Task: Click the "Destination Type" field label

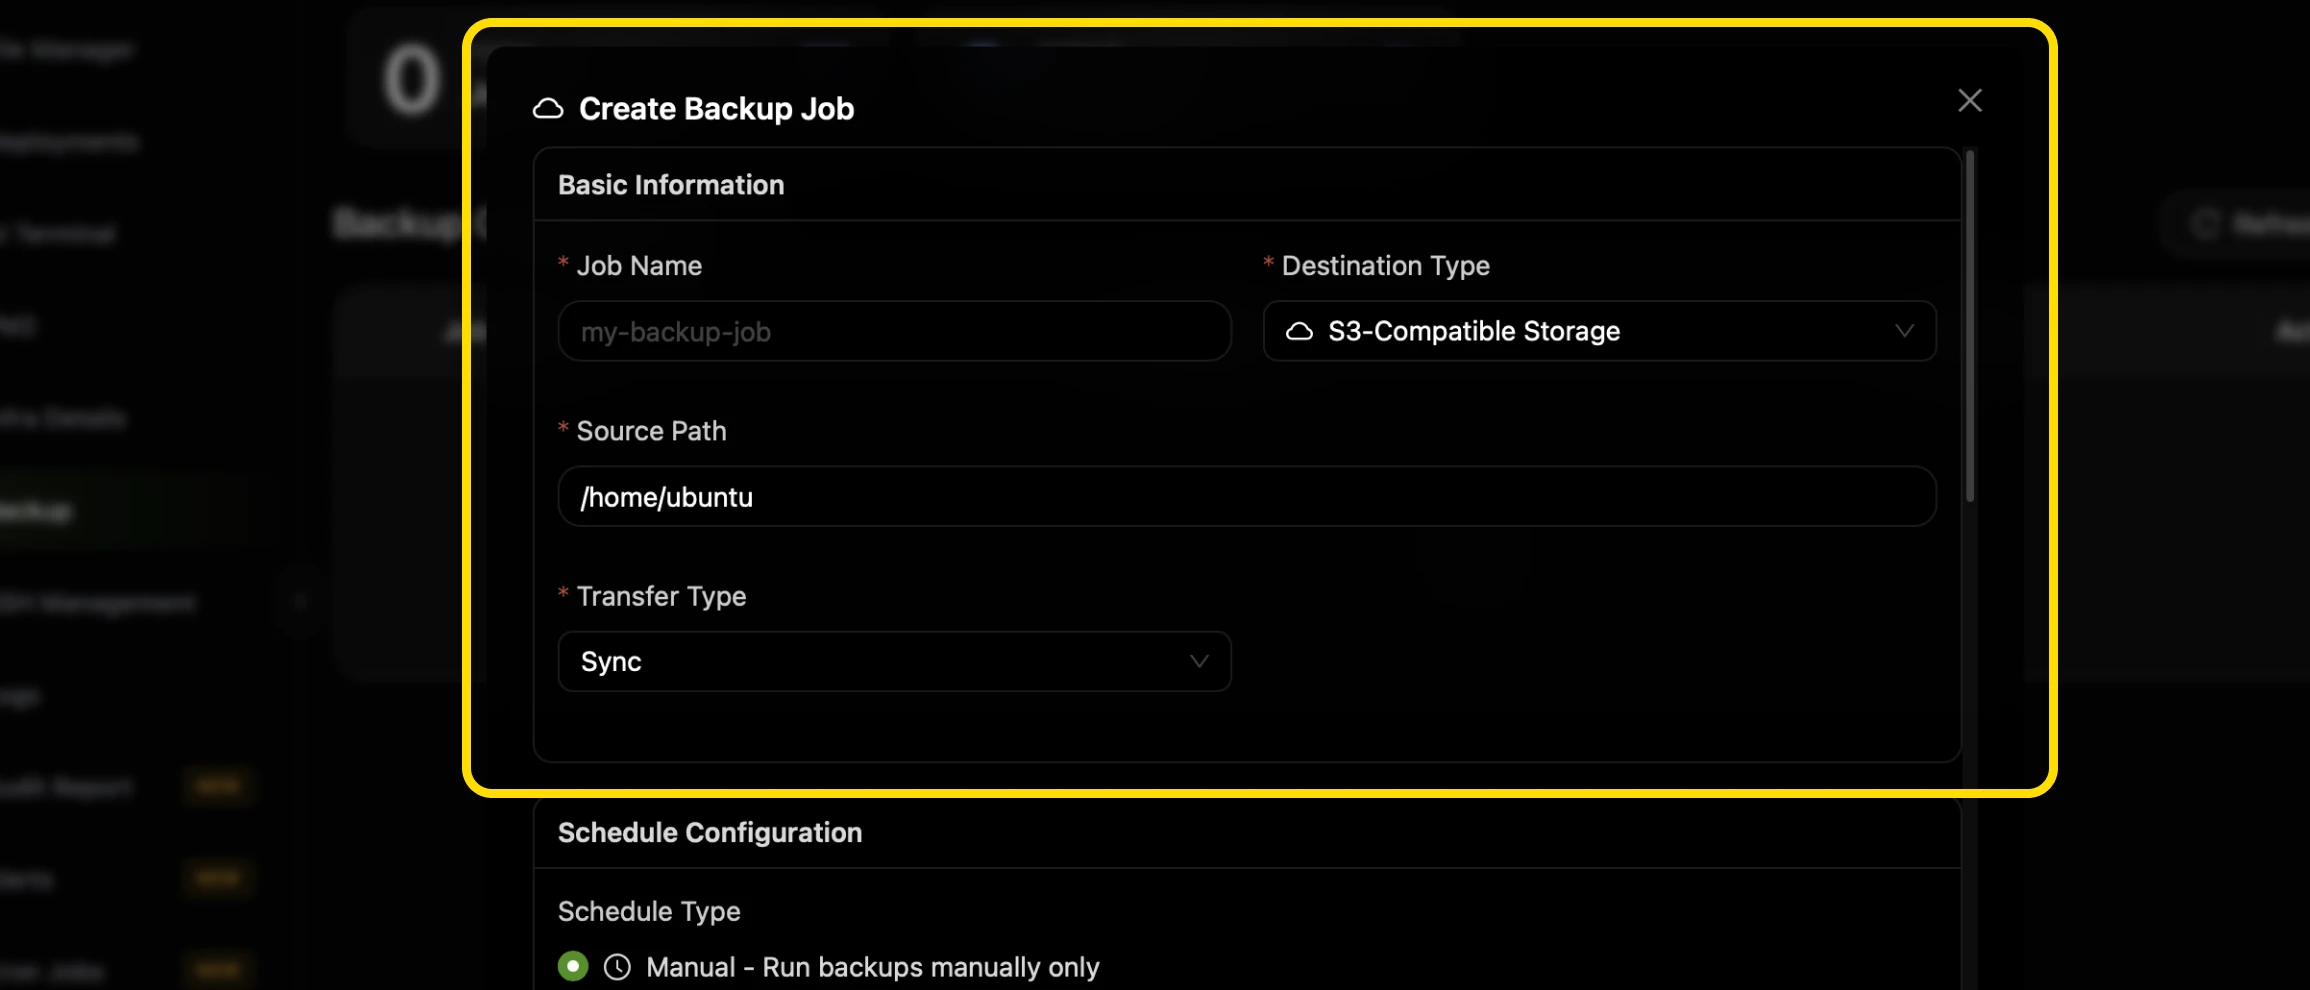Action: 1385,265
